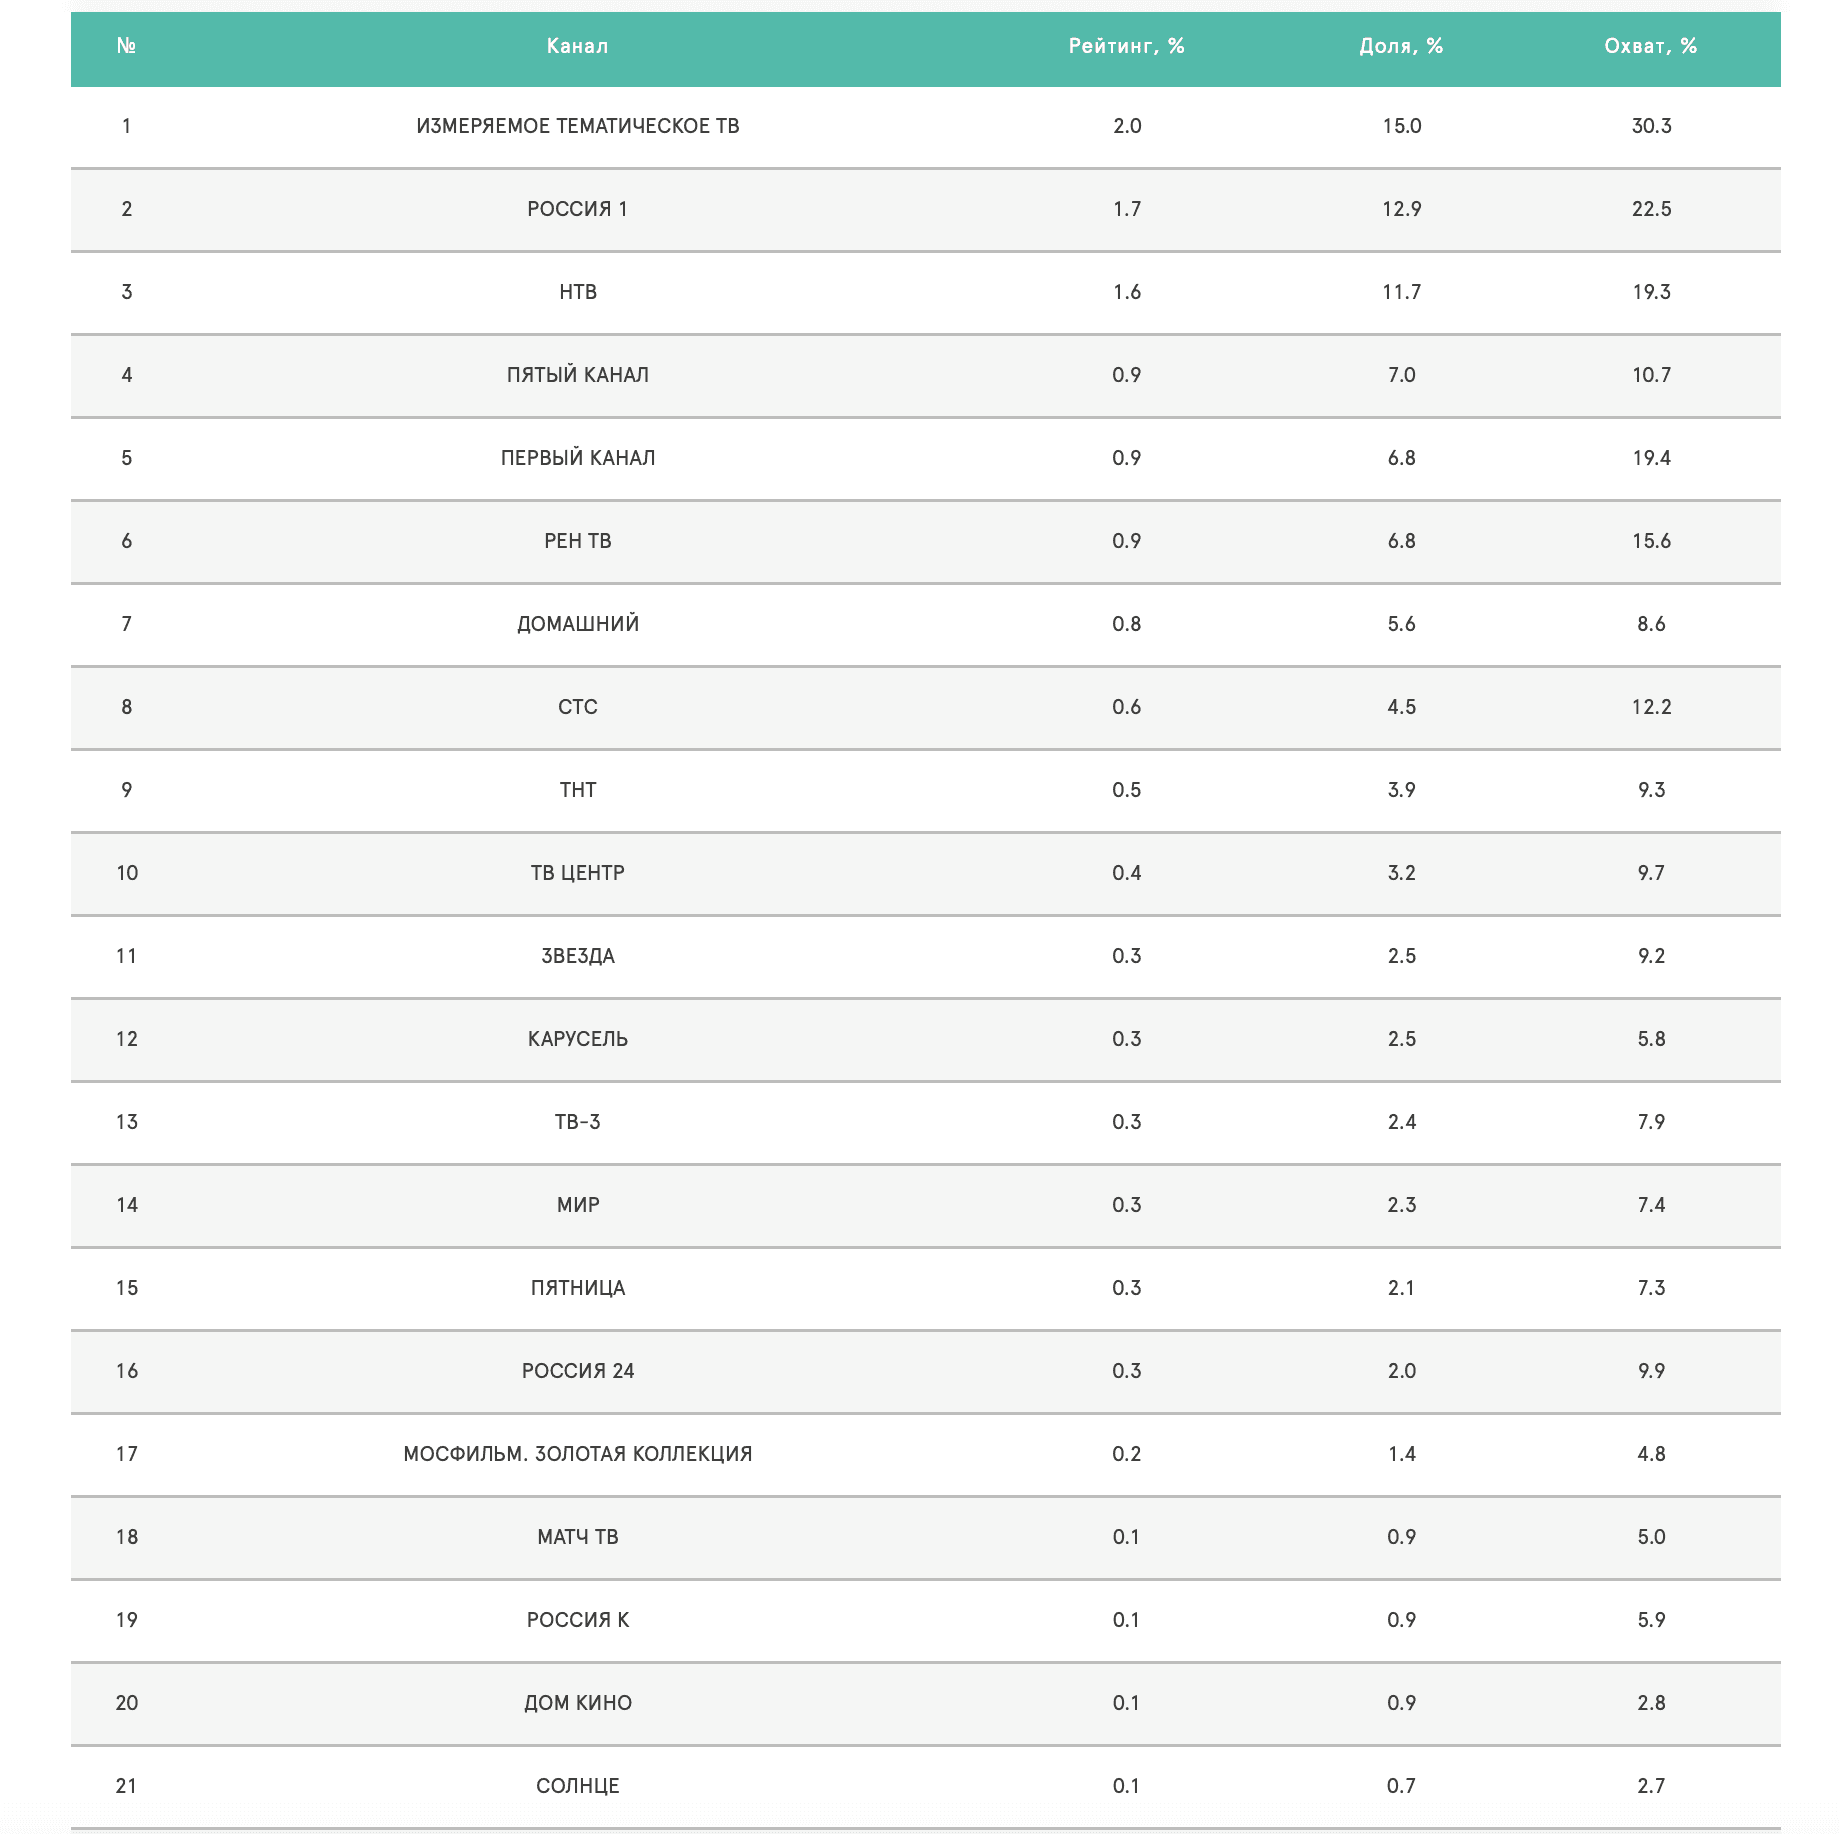This screenshot has height=1834, width=1840.
Task: Click the "ПЯТЫЙ КАНАЛ" channel name
Action: pyautogui.click(x=578, y=375)
